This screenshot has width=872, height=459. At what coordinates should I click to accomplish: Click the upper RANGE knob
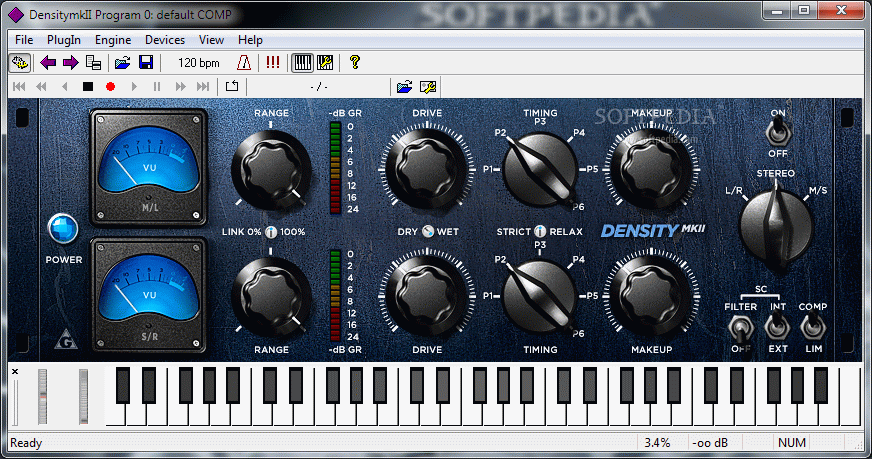click(x=271, y=169)
